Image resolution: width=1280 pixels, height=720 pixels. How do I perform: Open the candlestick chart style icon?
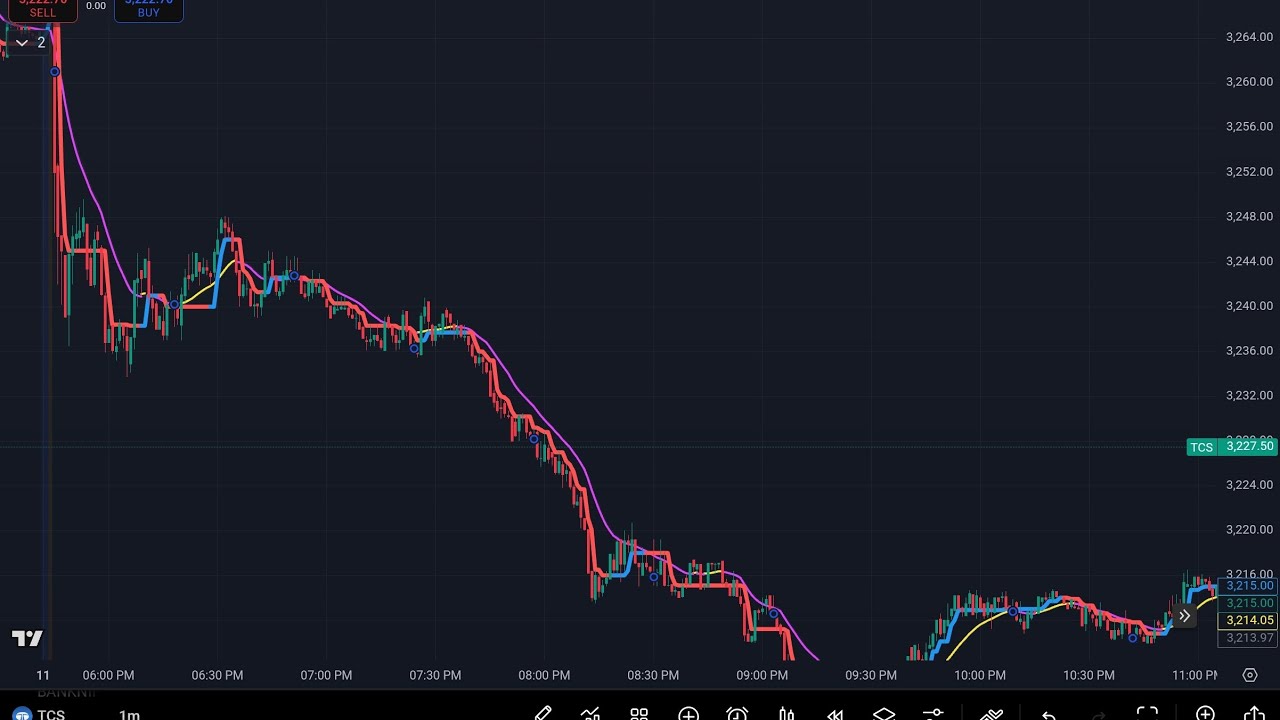coord(786,714)
